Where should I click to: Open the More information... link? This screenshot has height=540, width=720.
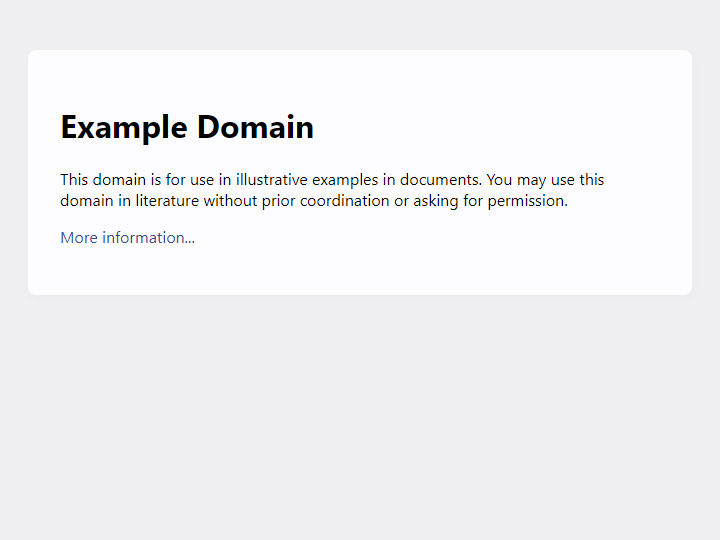point(127,238)
